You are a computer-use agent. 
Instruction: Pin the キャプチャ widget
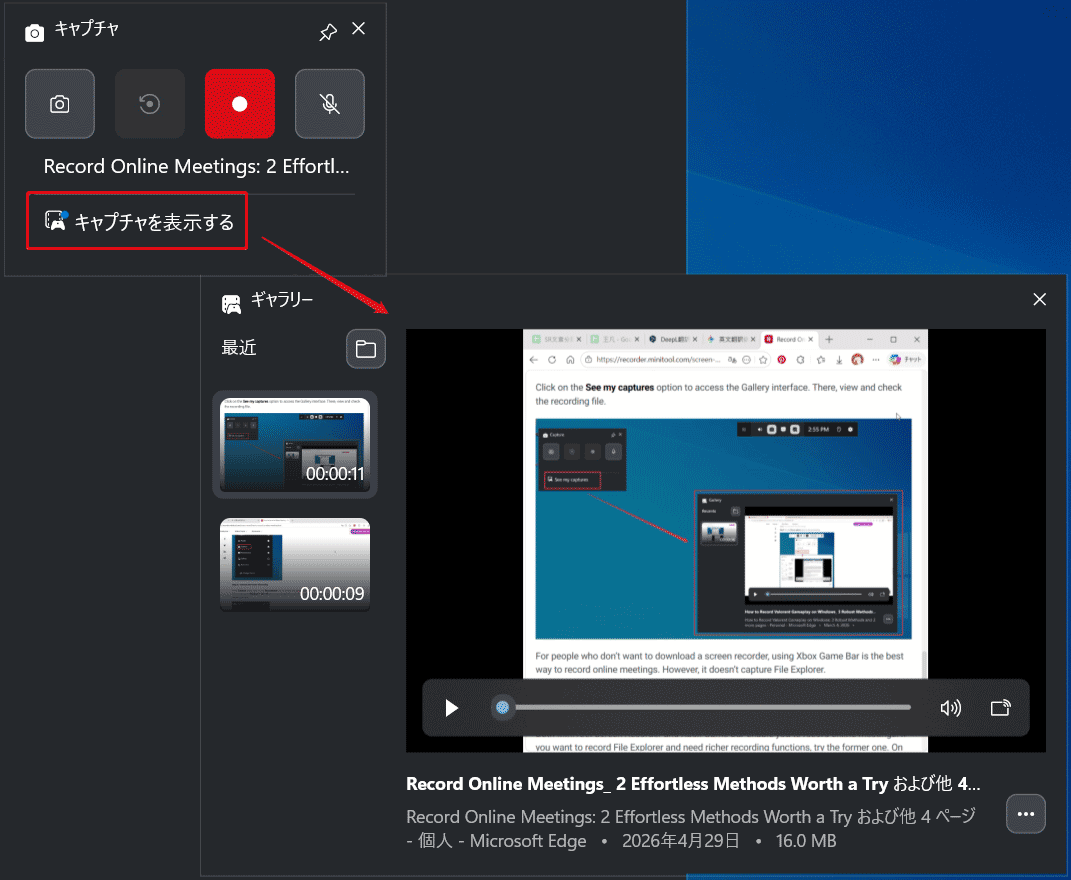point(328,31)
